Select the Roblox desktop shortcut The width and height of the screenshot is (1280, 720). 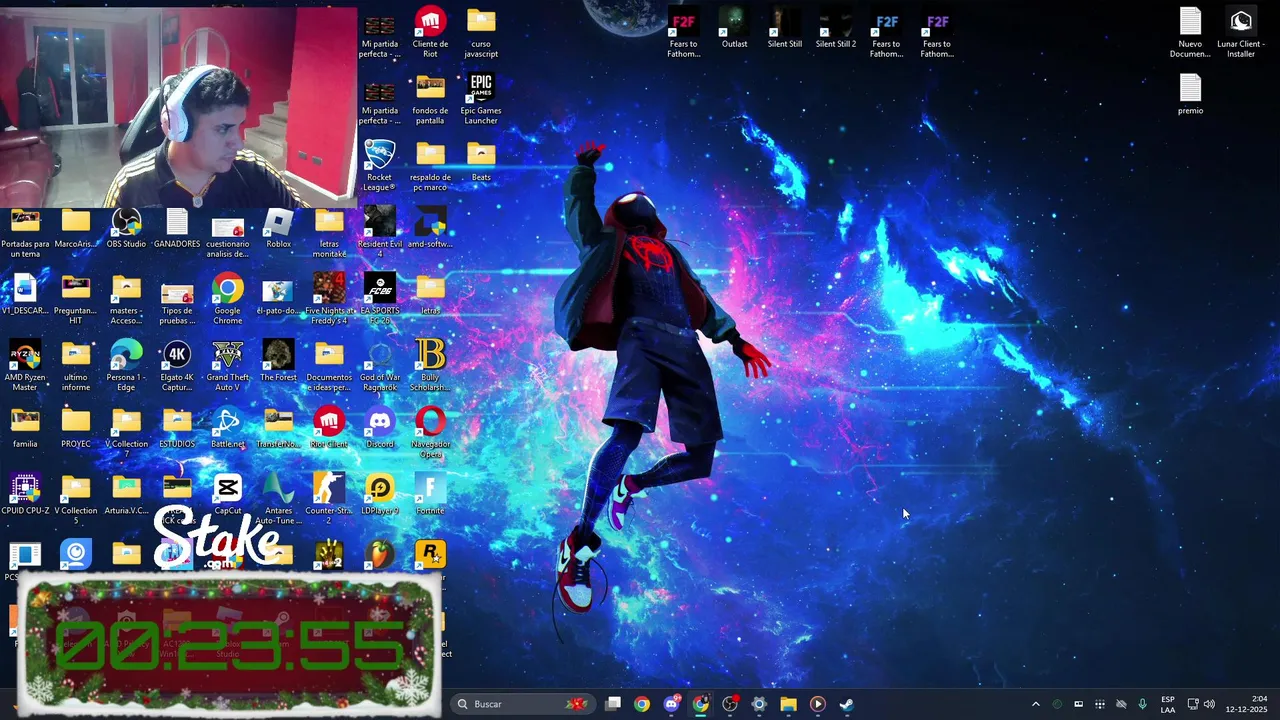pos(278,229)
